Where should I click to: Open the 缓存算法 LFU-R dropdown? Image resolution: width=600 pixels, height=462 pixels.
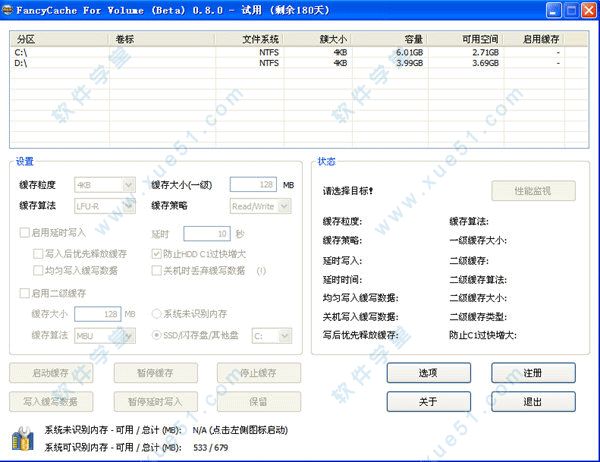[x=105, y=206]
